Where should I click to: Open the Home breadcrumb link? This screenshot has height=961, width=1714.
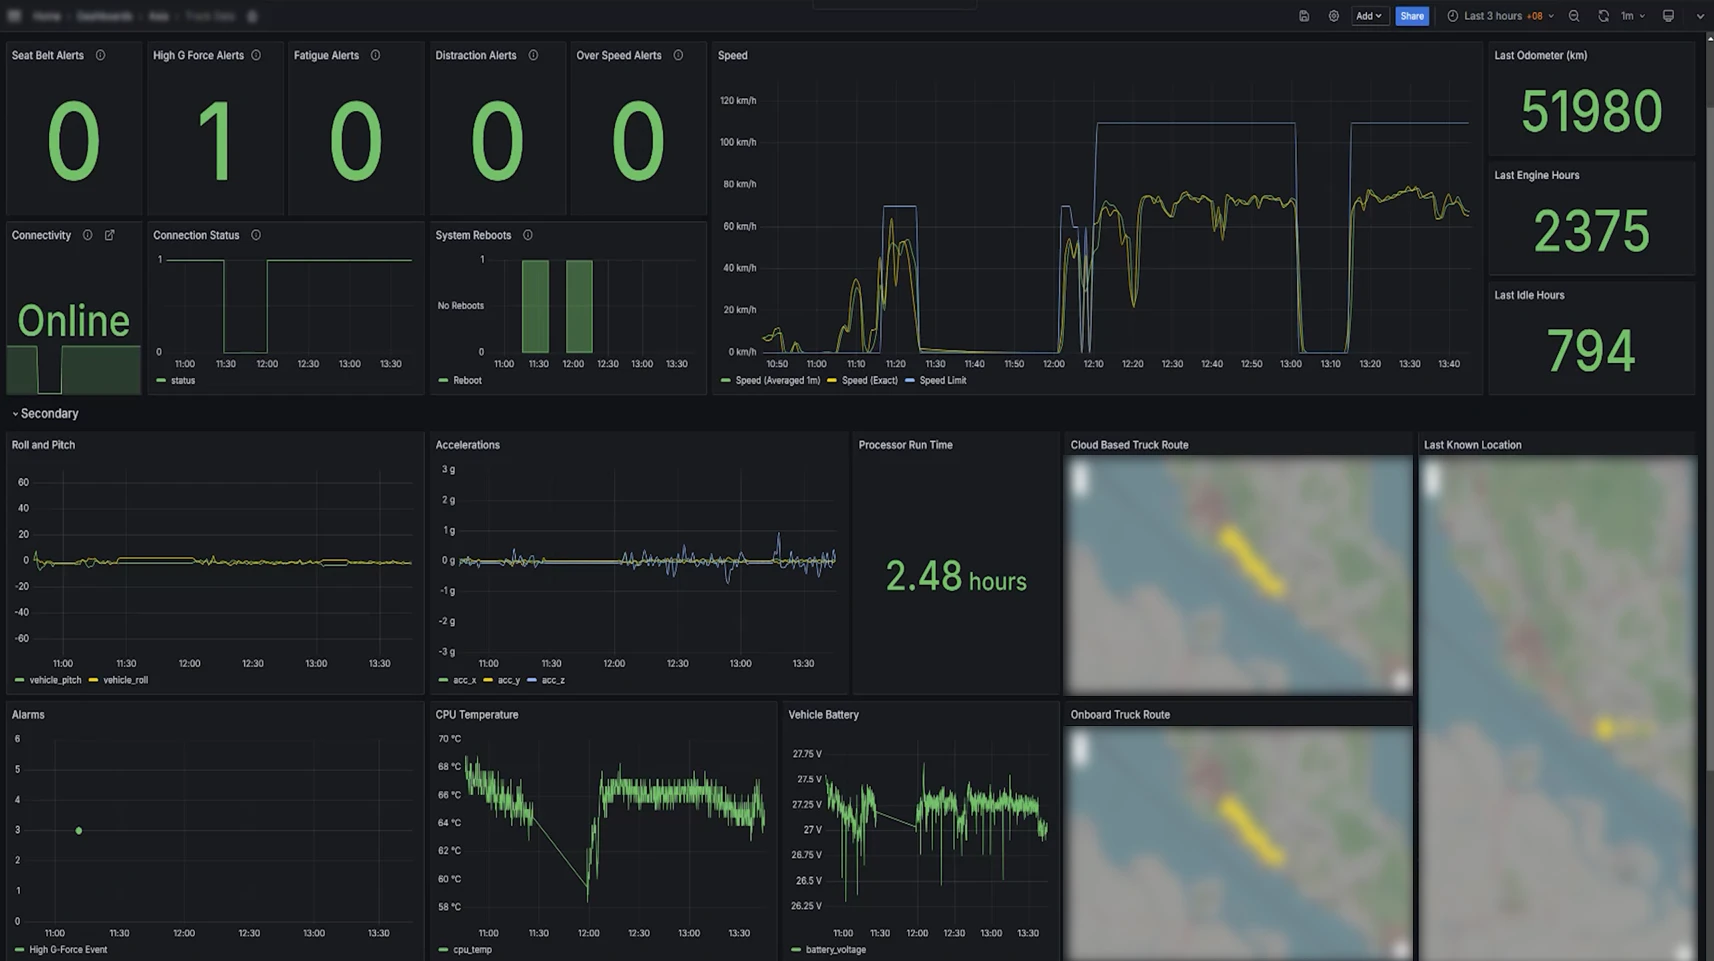46,16
